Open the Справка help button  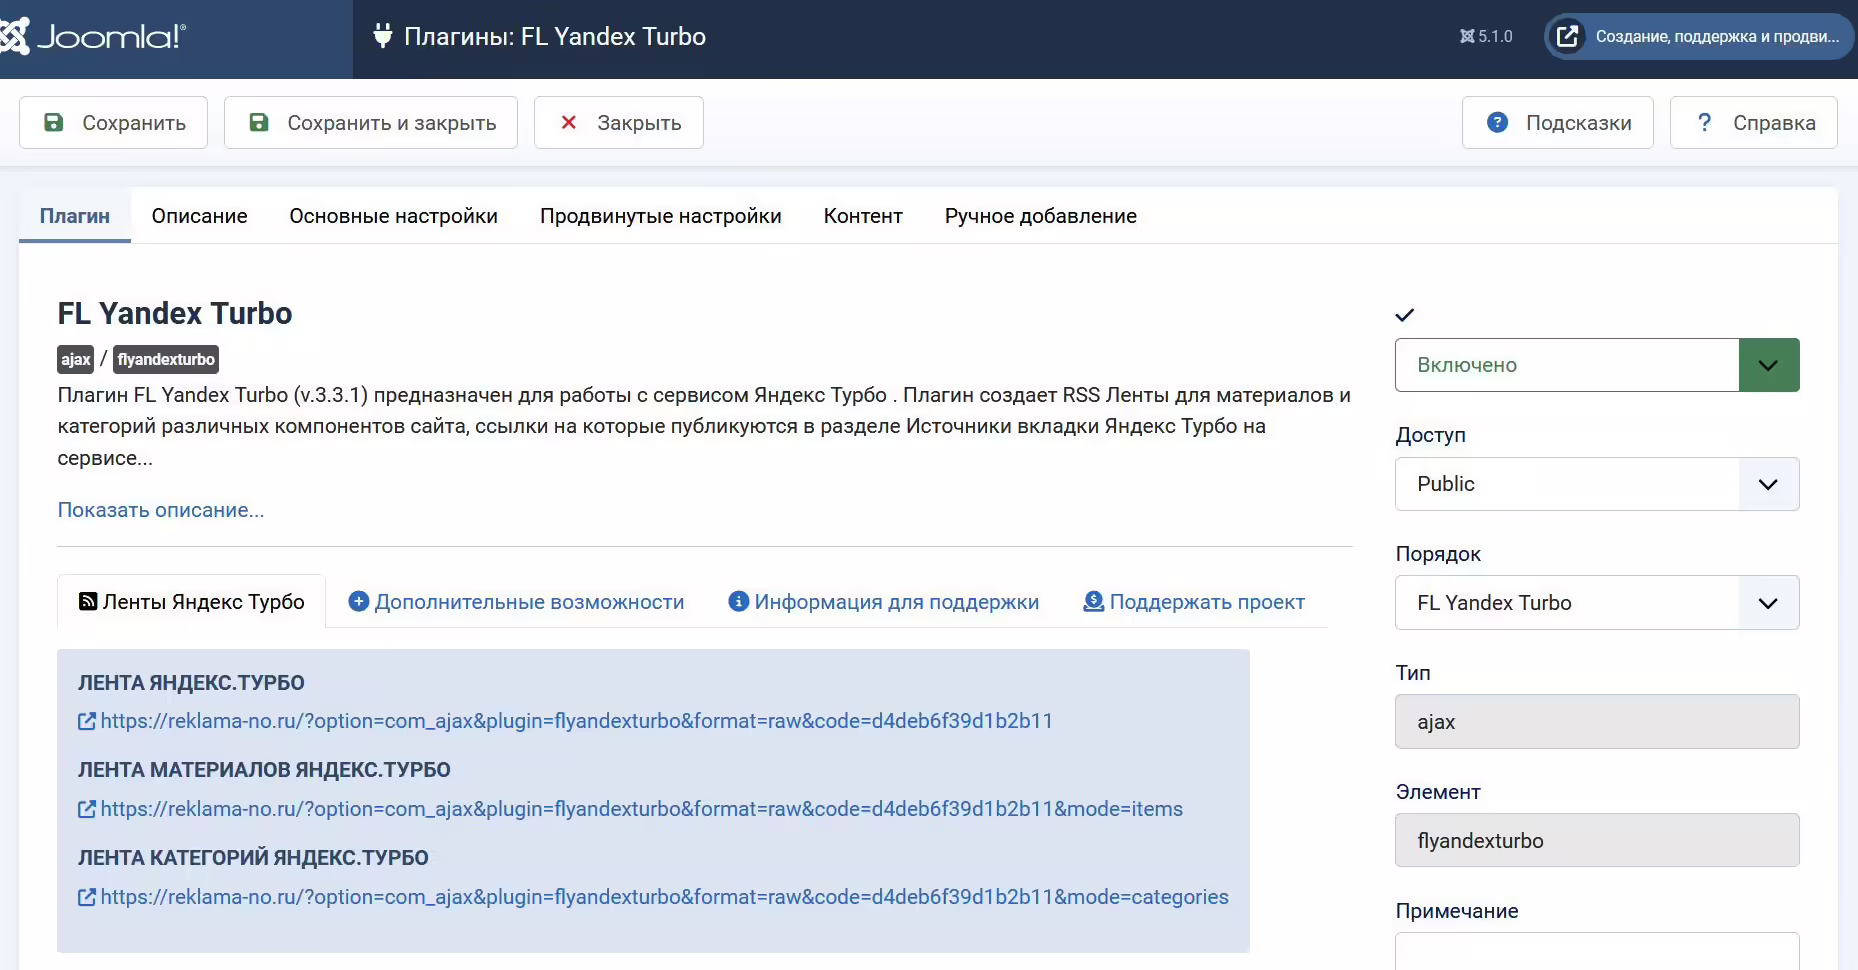pyautogui.click(x=1754, y=122)
